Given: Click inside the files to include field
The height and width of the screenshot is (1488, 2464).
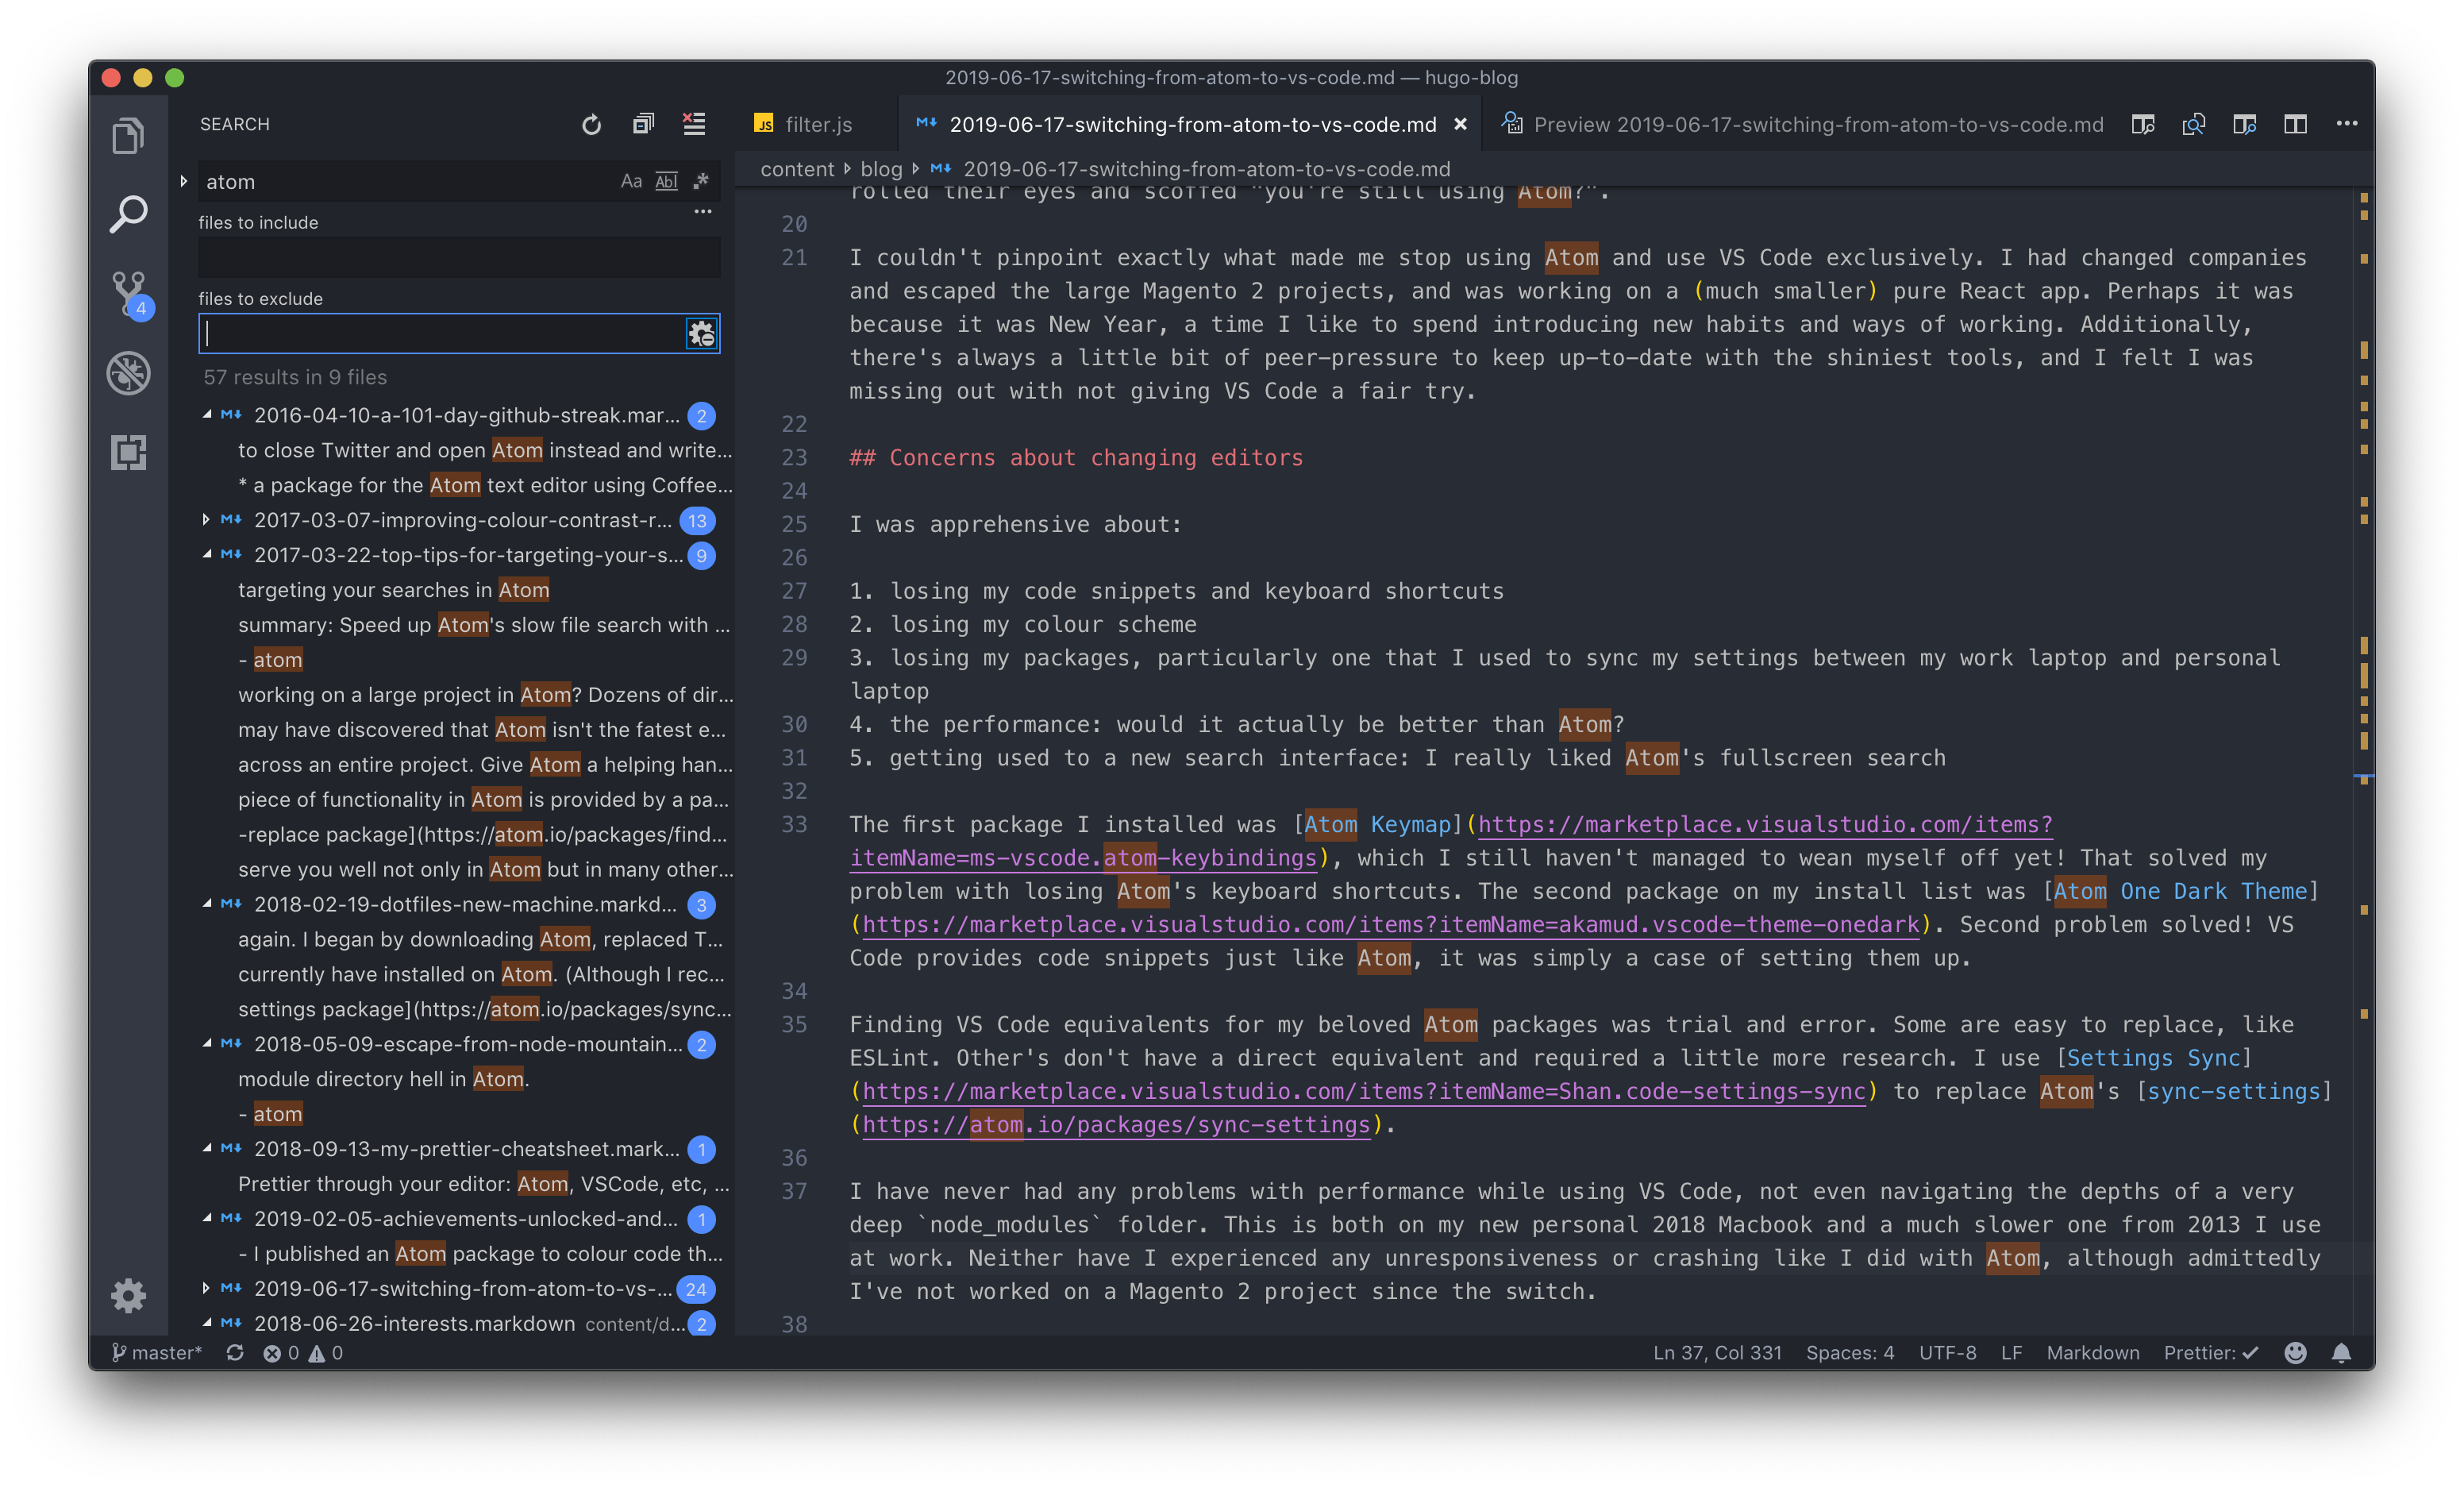Looking at the screenshot, I should [458, 258].
